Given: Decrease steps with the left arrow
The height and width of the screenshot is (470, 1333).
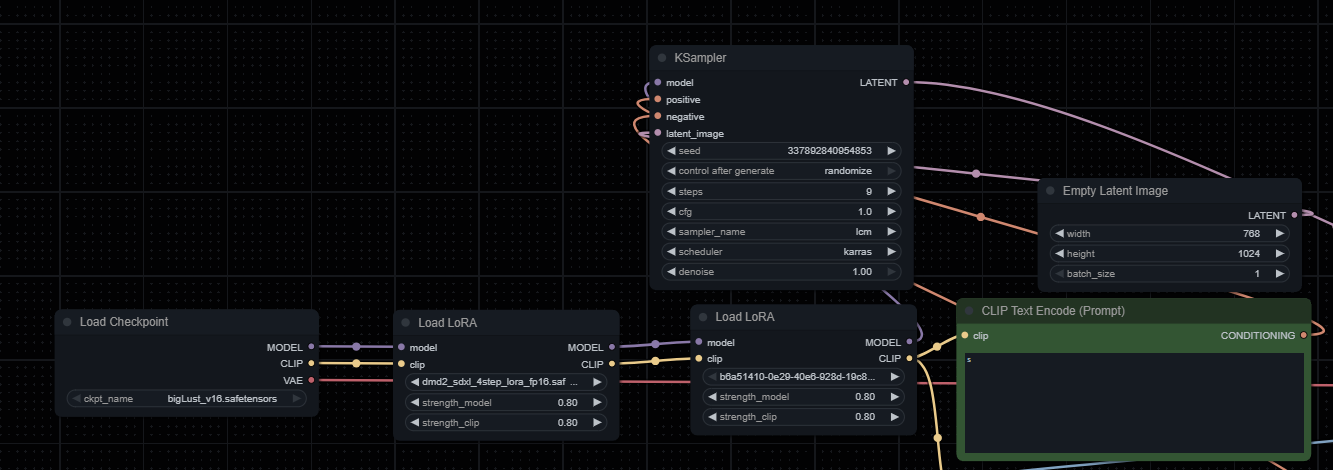Looking at the screenshot, I should click(672, 191).
